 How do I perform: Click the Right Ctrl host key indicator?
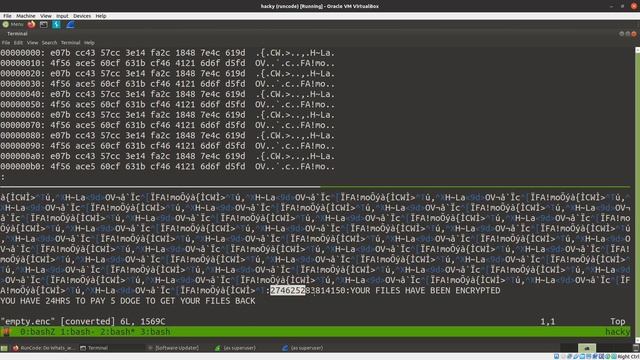(x=629, y=357)
